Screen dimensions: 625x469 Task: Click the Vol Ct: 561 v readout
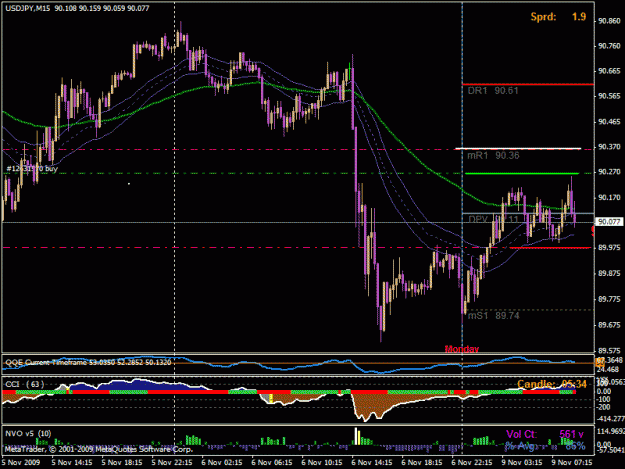[545, 434]
